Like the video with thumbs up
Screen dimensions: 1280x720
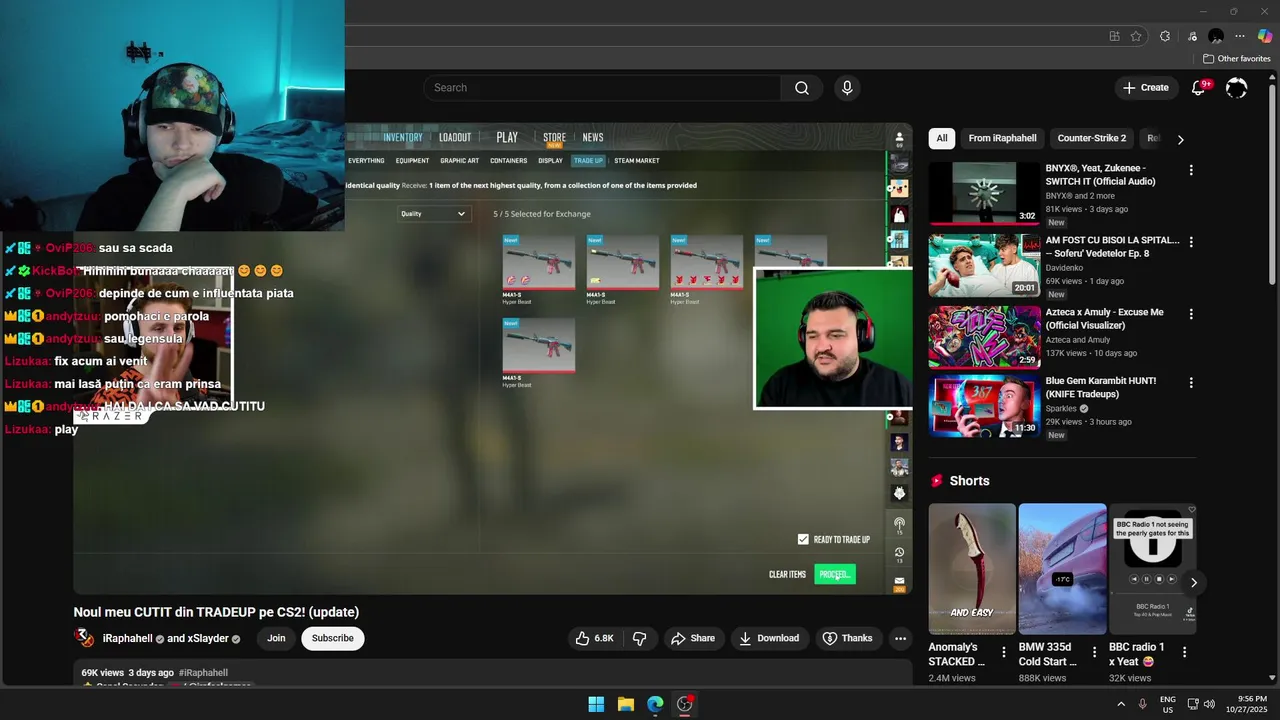click(593, 638)
